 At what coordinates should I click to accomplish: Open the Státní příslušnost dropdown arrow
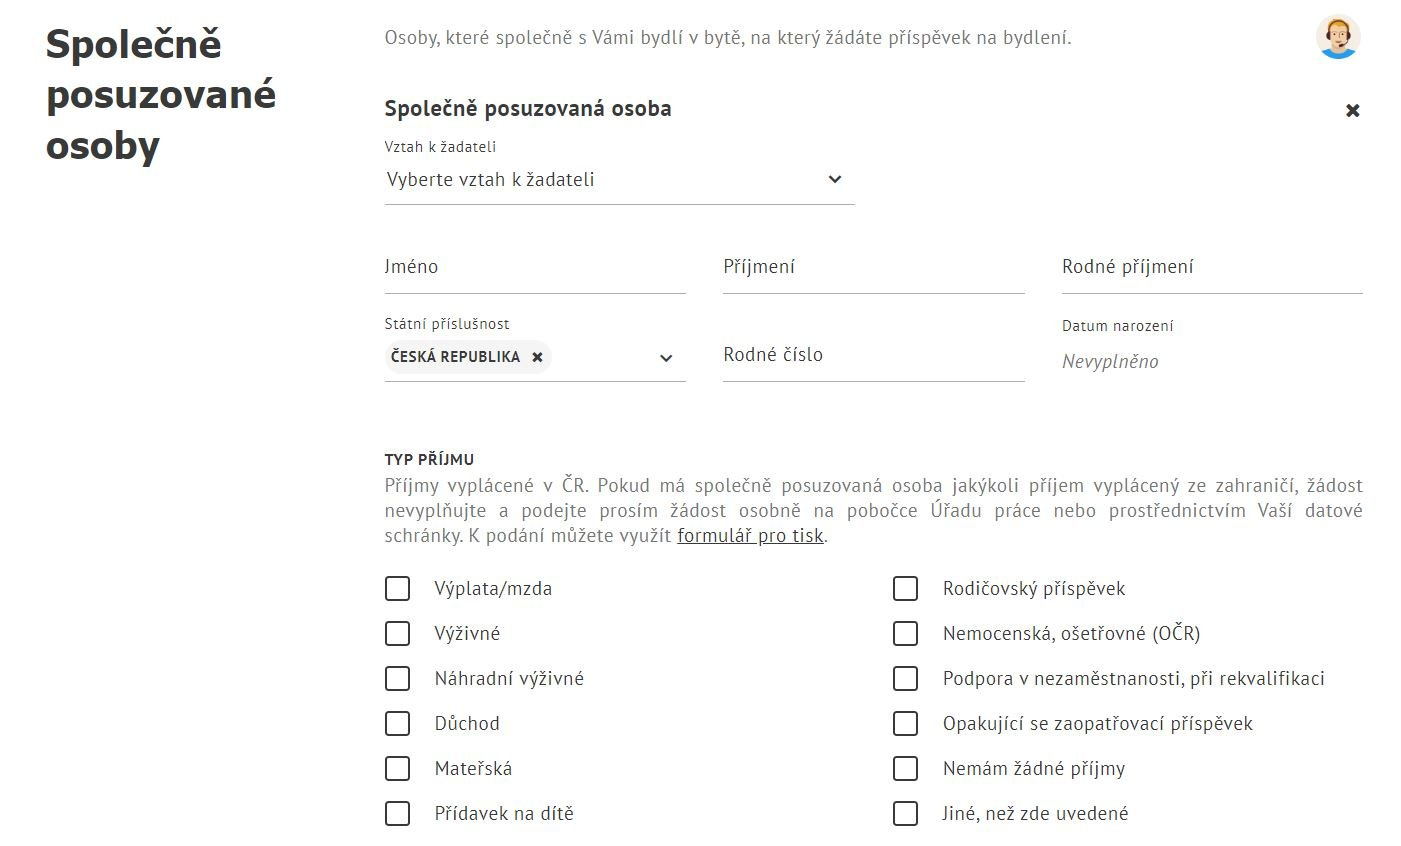click(x=666, y=358)
